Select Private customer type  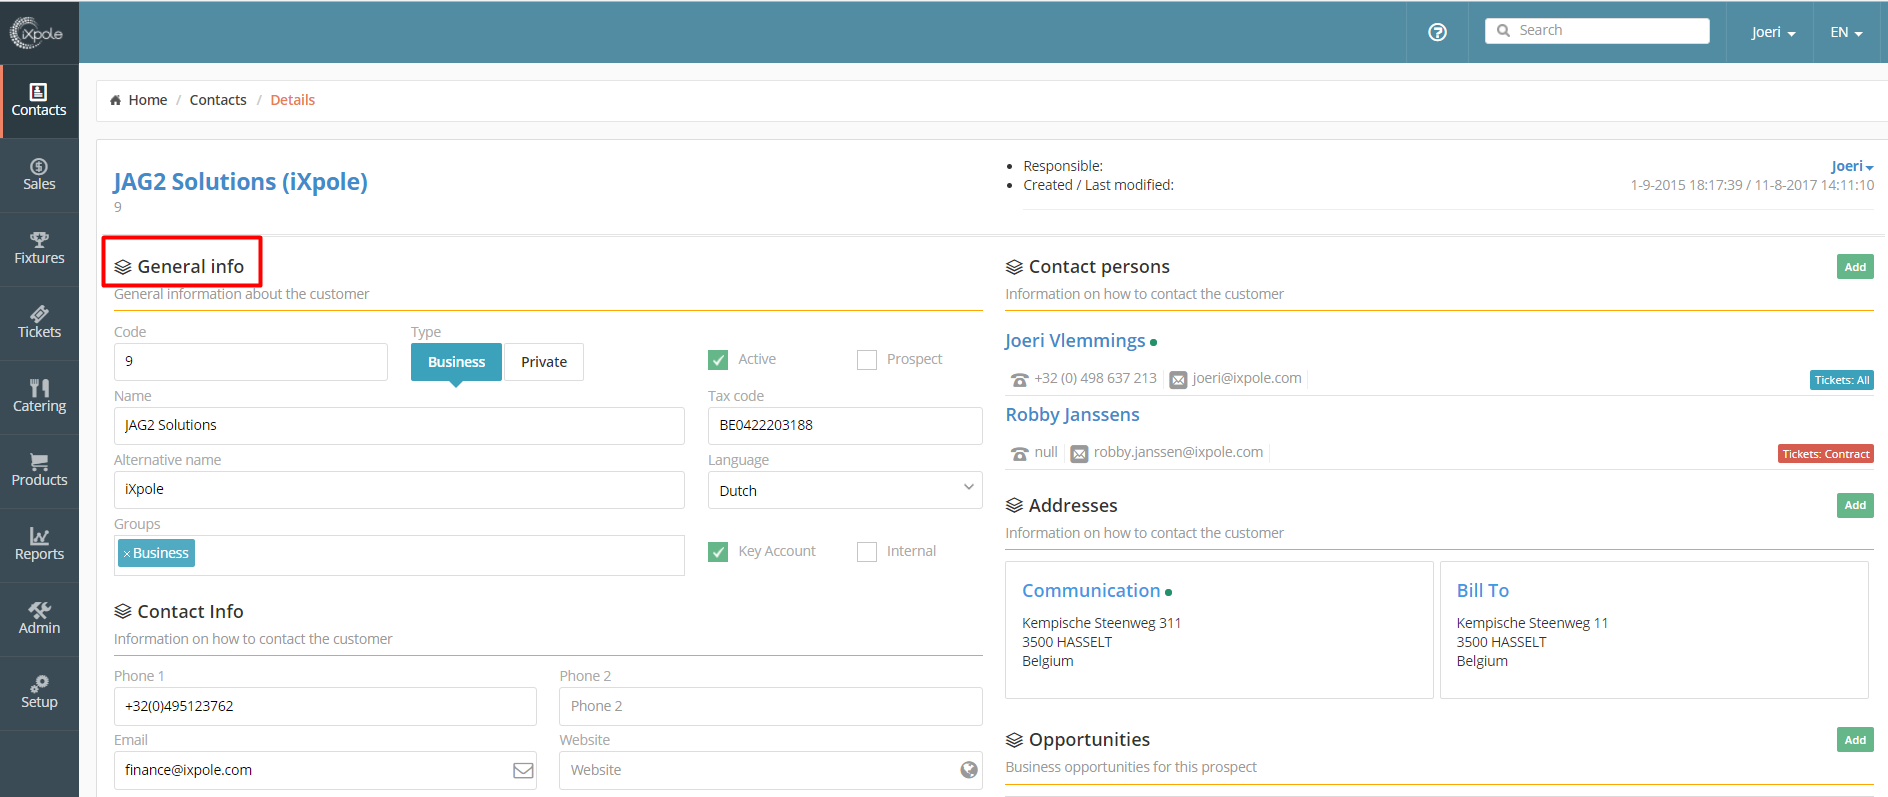point(544,362)
